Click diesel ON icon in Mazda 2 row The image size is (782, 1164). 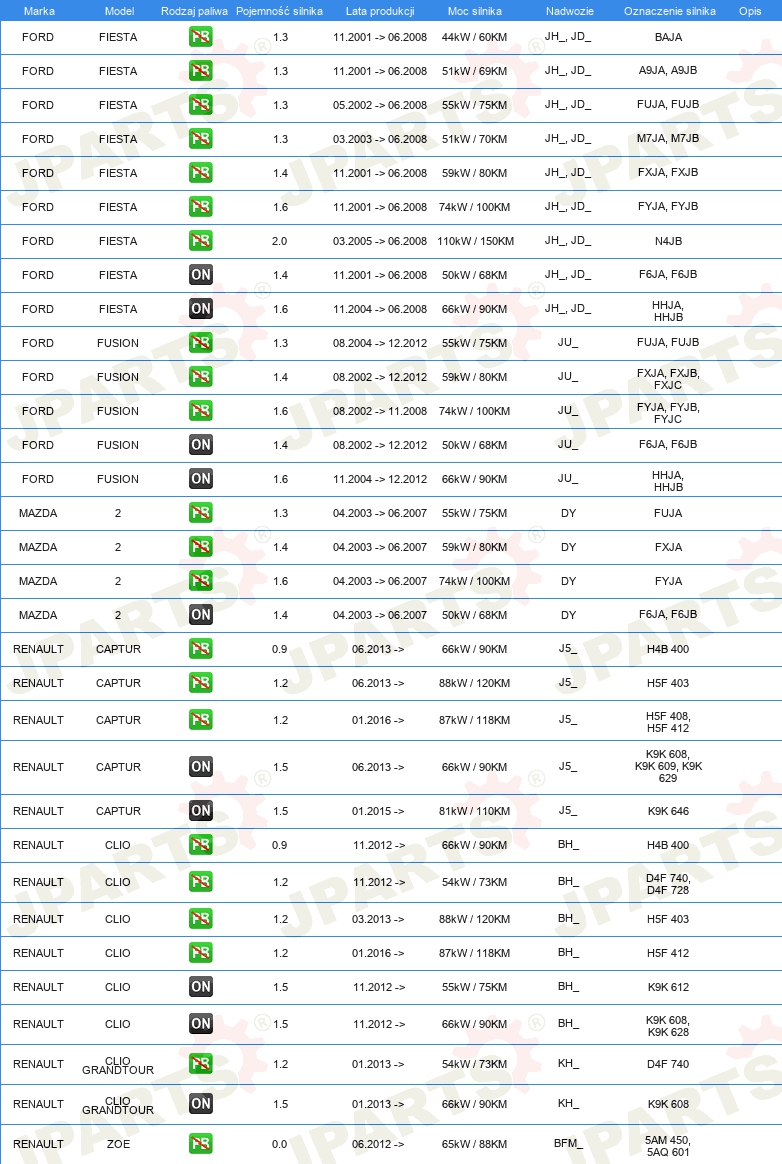click(x=201, y=615)
